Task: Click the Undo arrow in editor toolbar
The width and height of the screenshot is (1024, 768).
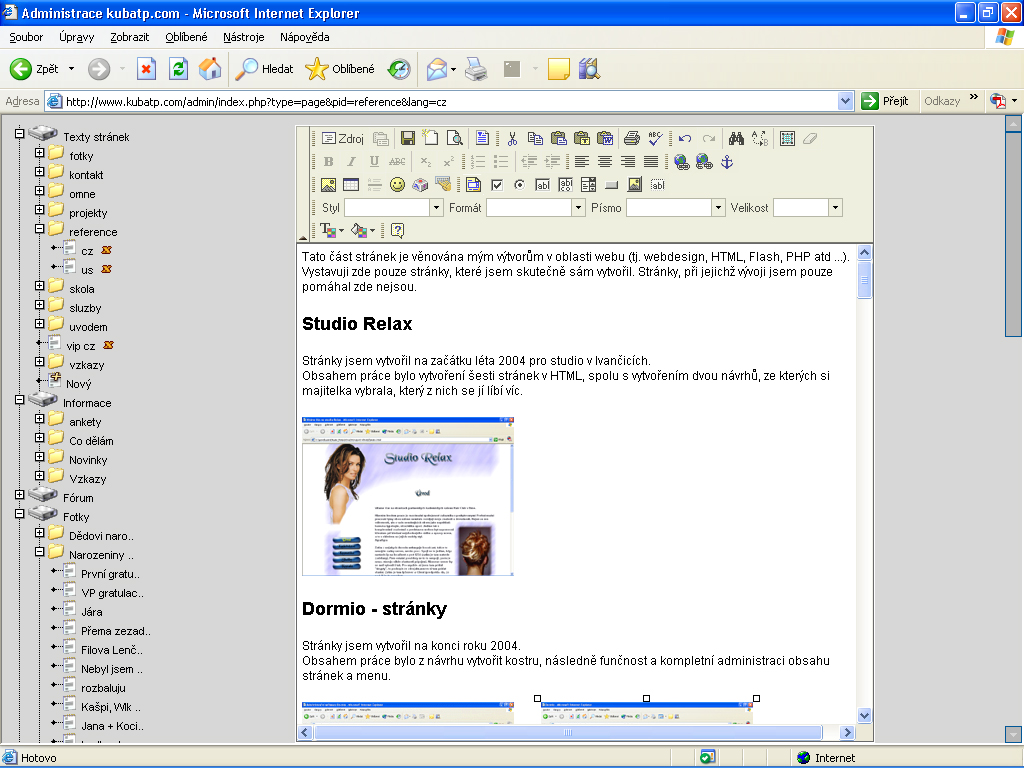Action: point(685,139)
